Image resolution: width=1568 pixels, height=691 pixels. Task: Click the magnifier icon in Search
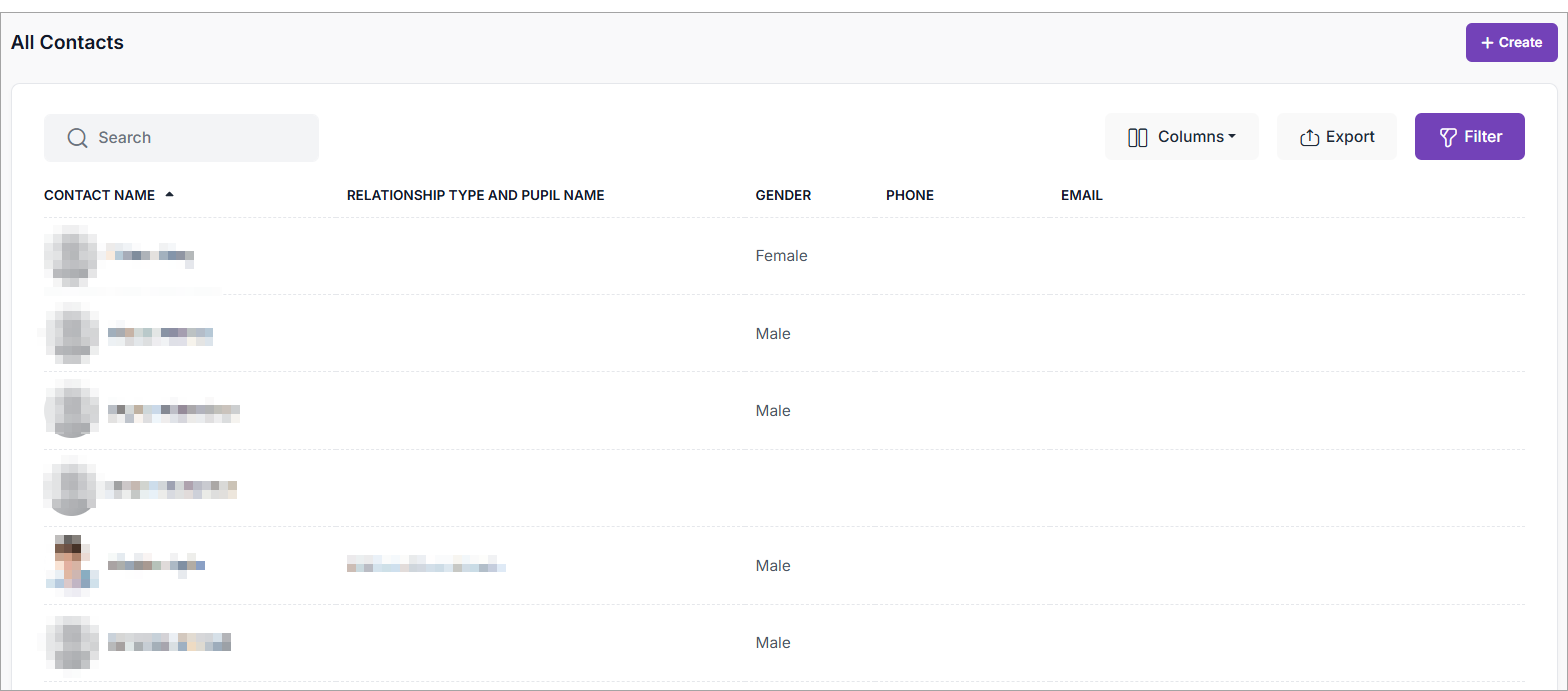[x=77, y=138]
